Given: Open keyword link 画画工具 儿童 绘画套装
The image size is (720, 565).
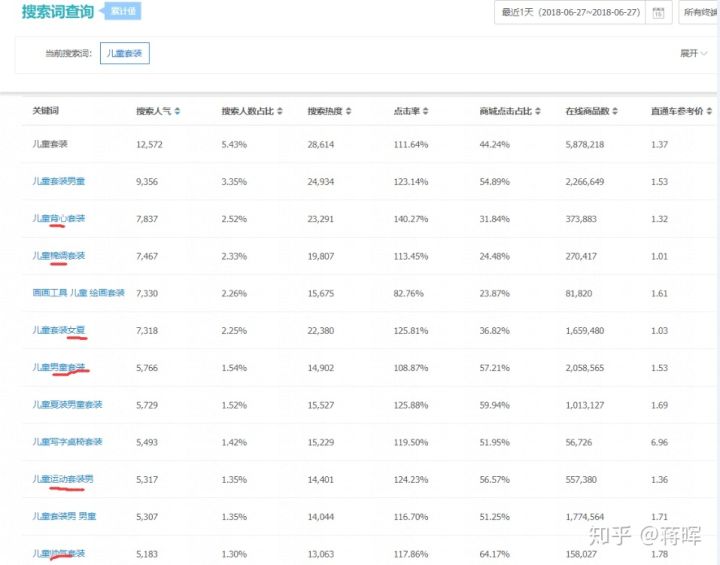Looking at the screenshot, I should click(x=79, y=293).
